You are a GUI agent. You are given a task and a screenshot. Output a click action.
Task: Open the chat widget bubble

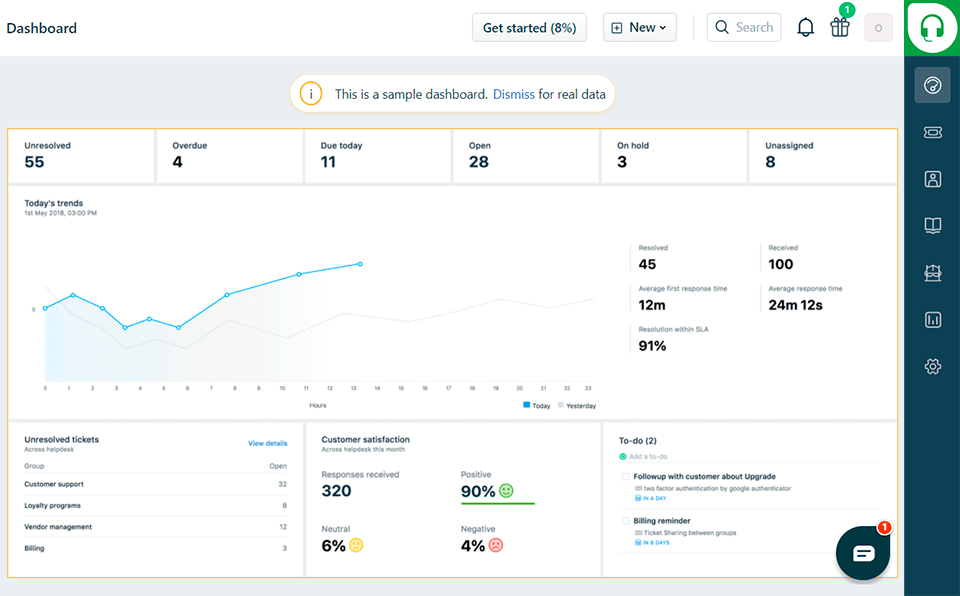pyautogui.click(x=862, y=553)
